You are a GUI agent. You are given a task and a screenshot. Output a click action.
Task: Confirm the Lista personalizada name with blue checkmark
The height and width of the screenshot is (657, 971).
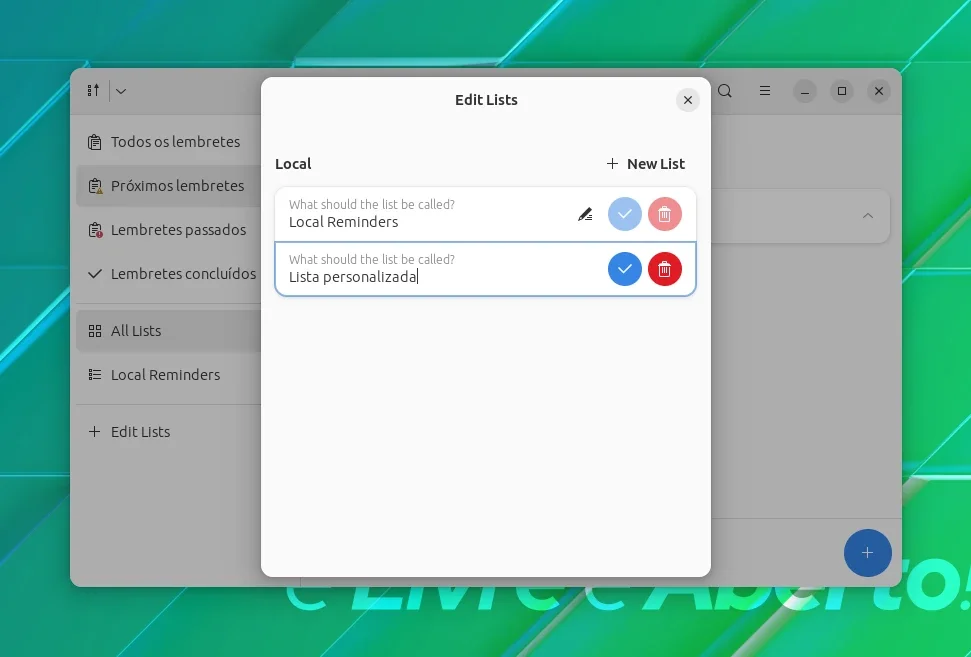(x=624, y=269)
